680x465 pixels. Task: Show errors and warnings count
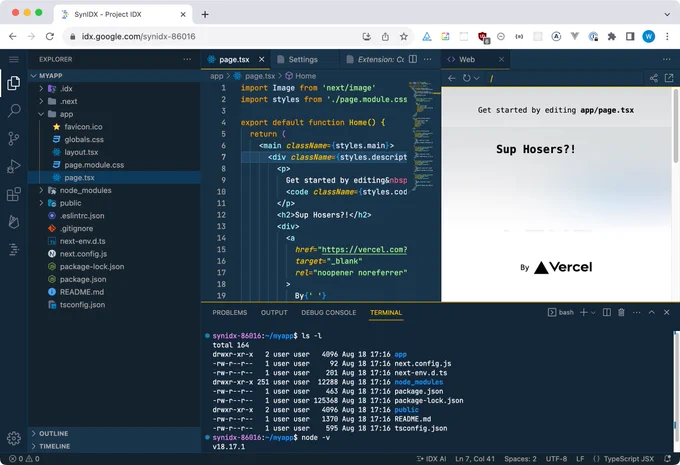coord(25,458)
